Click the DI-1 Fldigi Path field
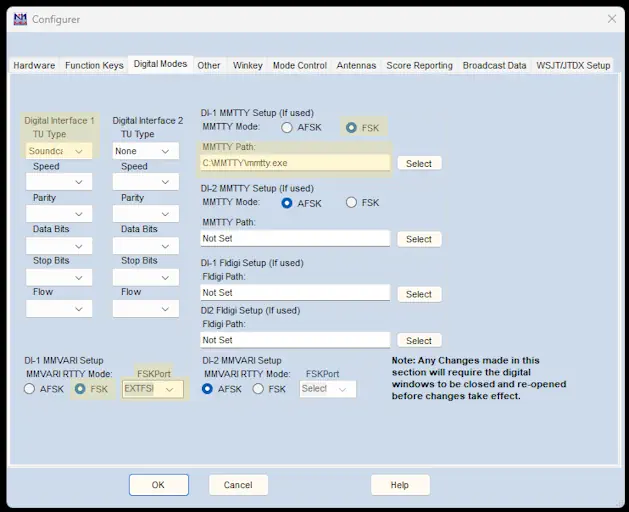This screenshot has height=512, width=629. click(294, 293)
